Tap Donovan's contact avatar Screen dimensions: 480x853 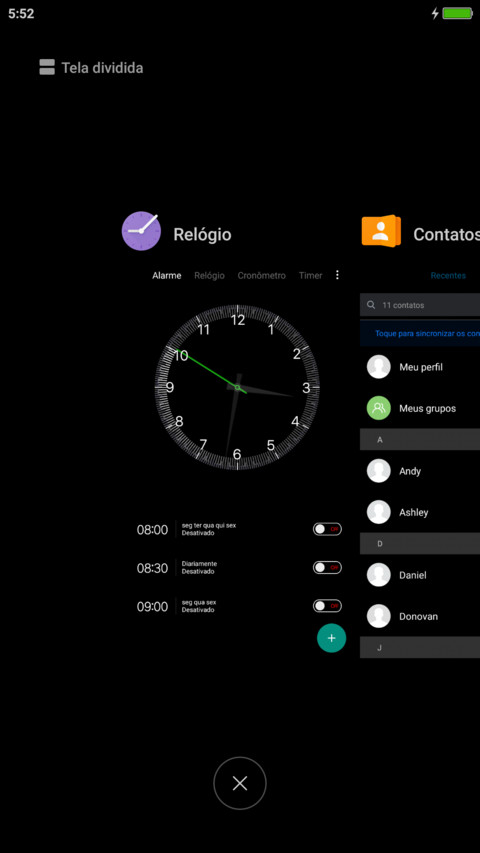(379, 616)
